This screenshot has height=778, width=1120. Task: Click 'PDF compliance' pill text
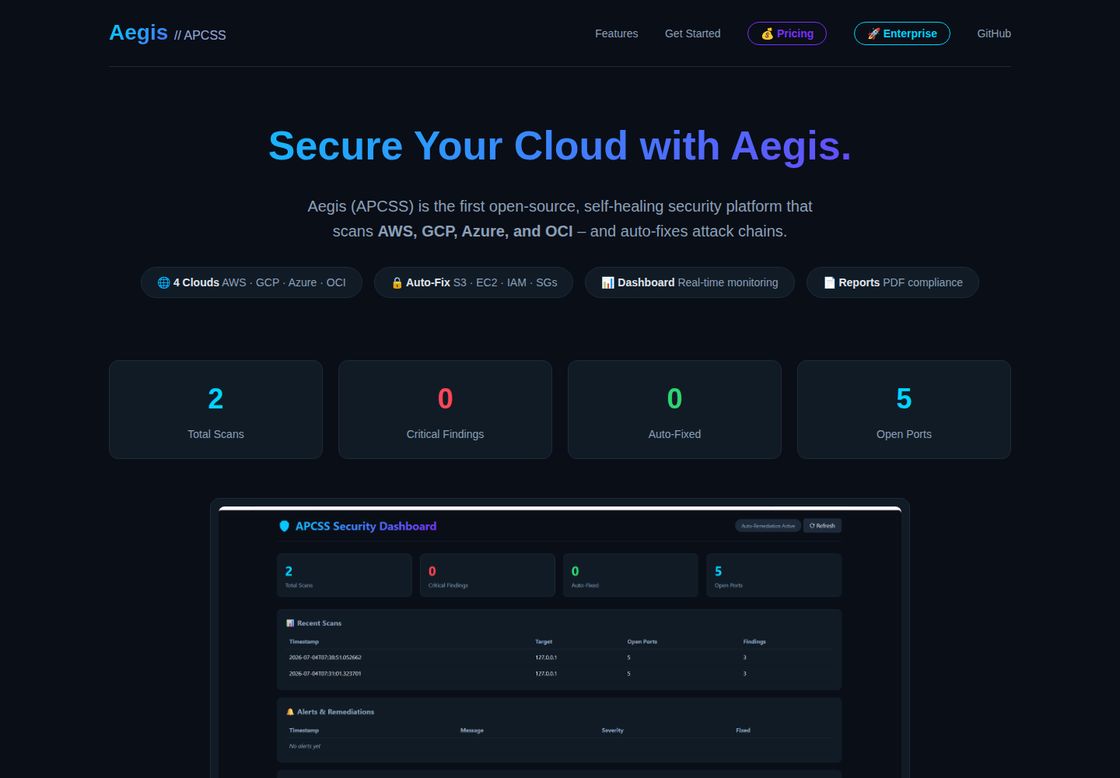pyautogui.click(x=922, y=283)
